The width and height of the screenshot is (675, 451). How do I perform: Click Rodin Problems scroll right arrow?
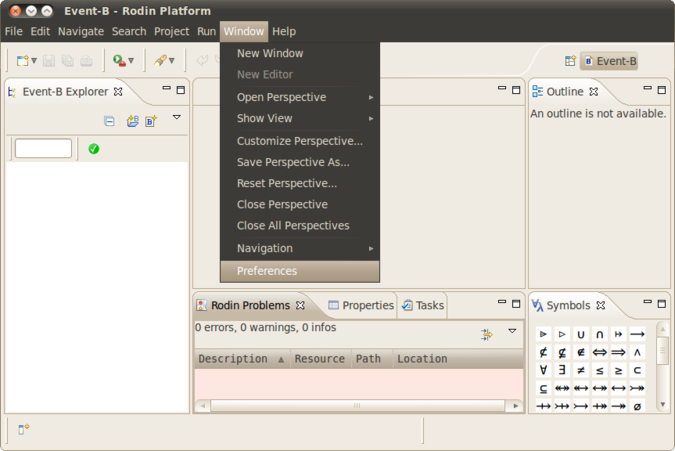tap(515, 405)
